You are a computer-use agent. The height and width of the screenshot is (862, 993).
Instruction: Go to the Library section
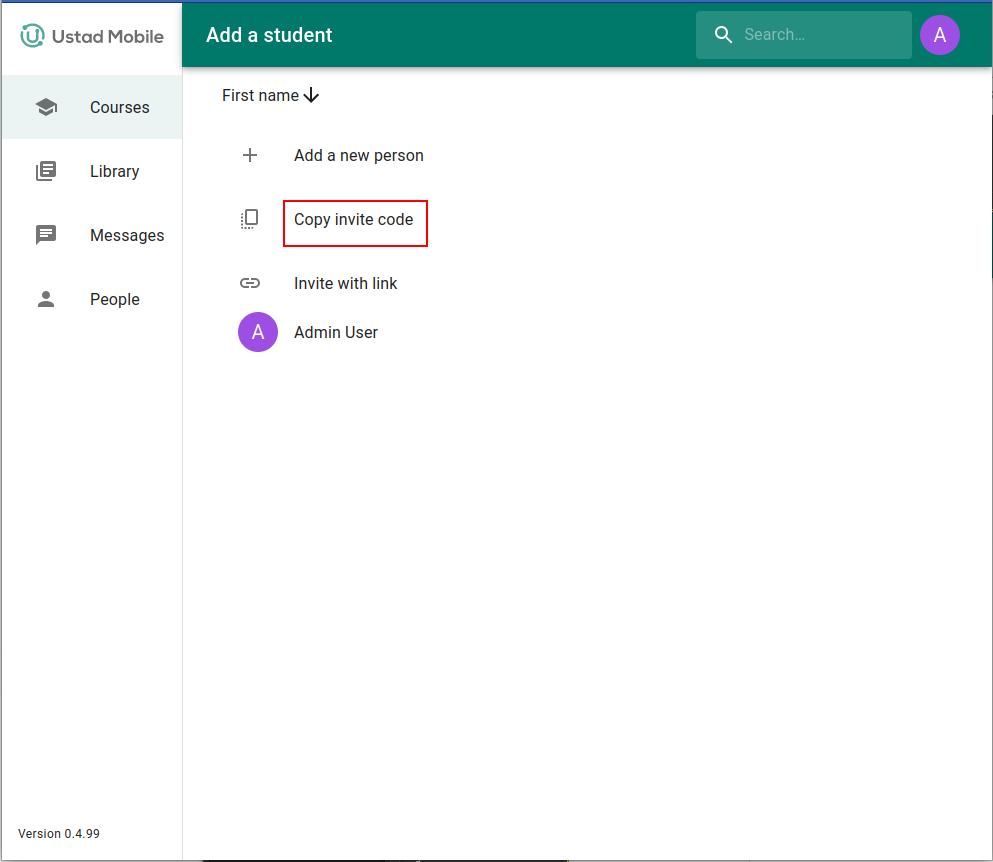point(114,171)
